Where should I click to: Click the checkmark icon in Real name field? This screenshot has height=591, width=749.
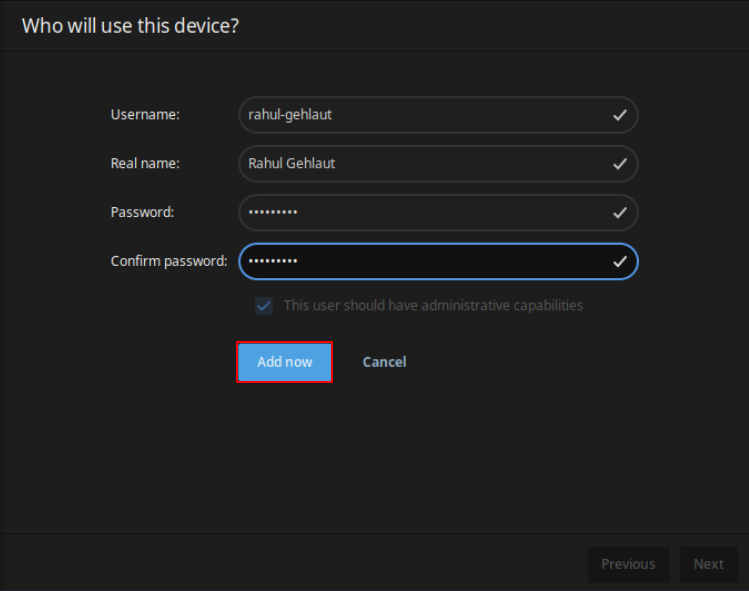(620, 164)
